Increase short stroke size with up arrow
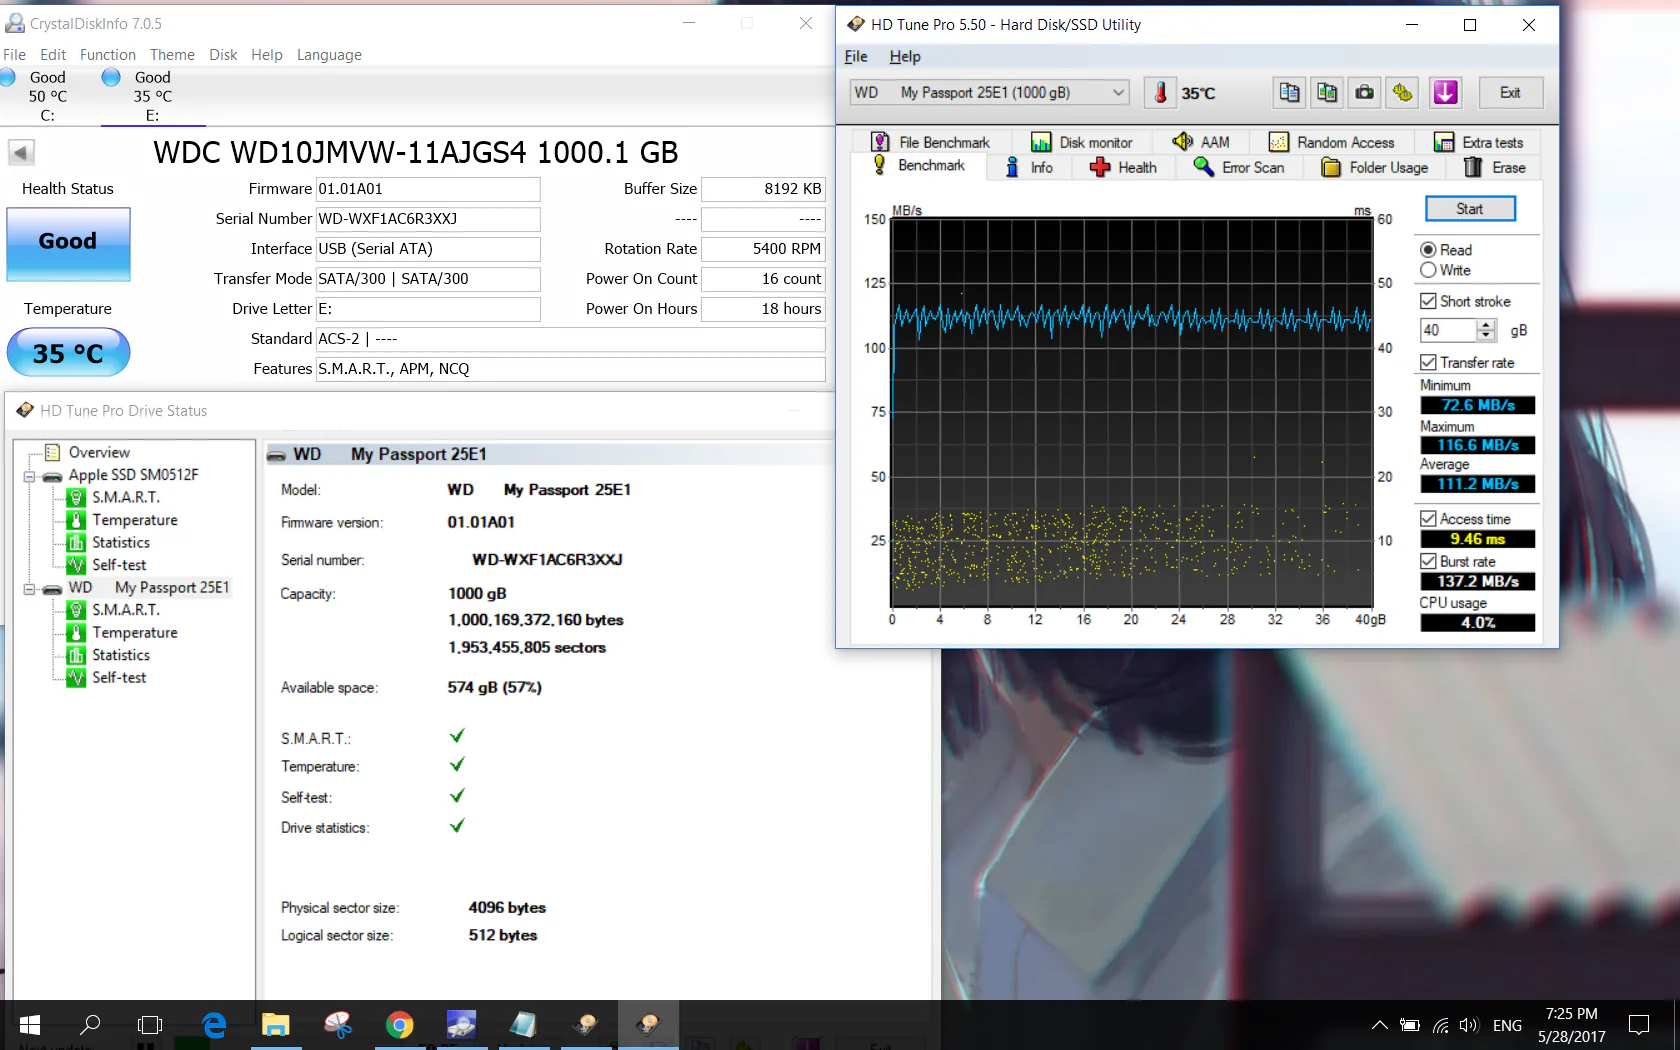 (1486, 325)
